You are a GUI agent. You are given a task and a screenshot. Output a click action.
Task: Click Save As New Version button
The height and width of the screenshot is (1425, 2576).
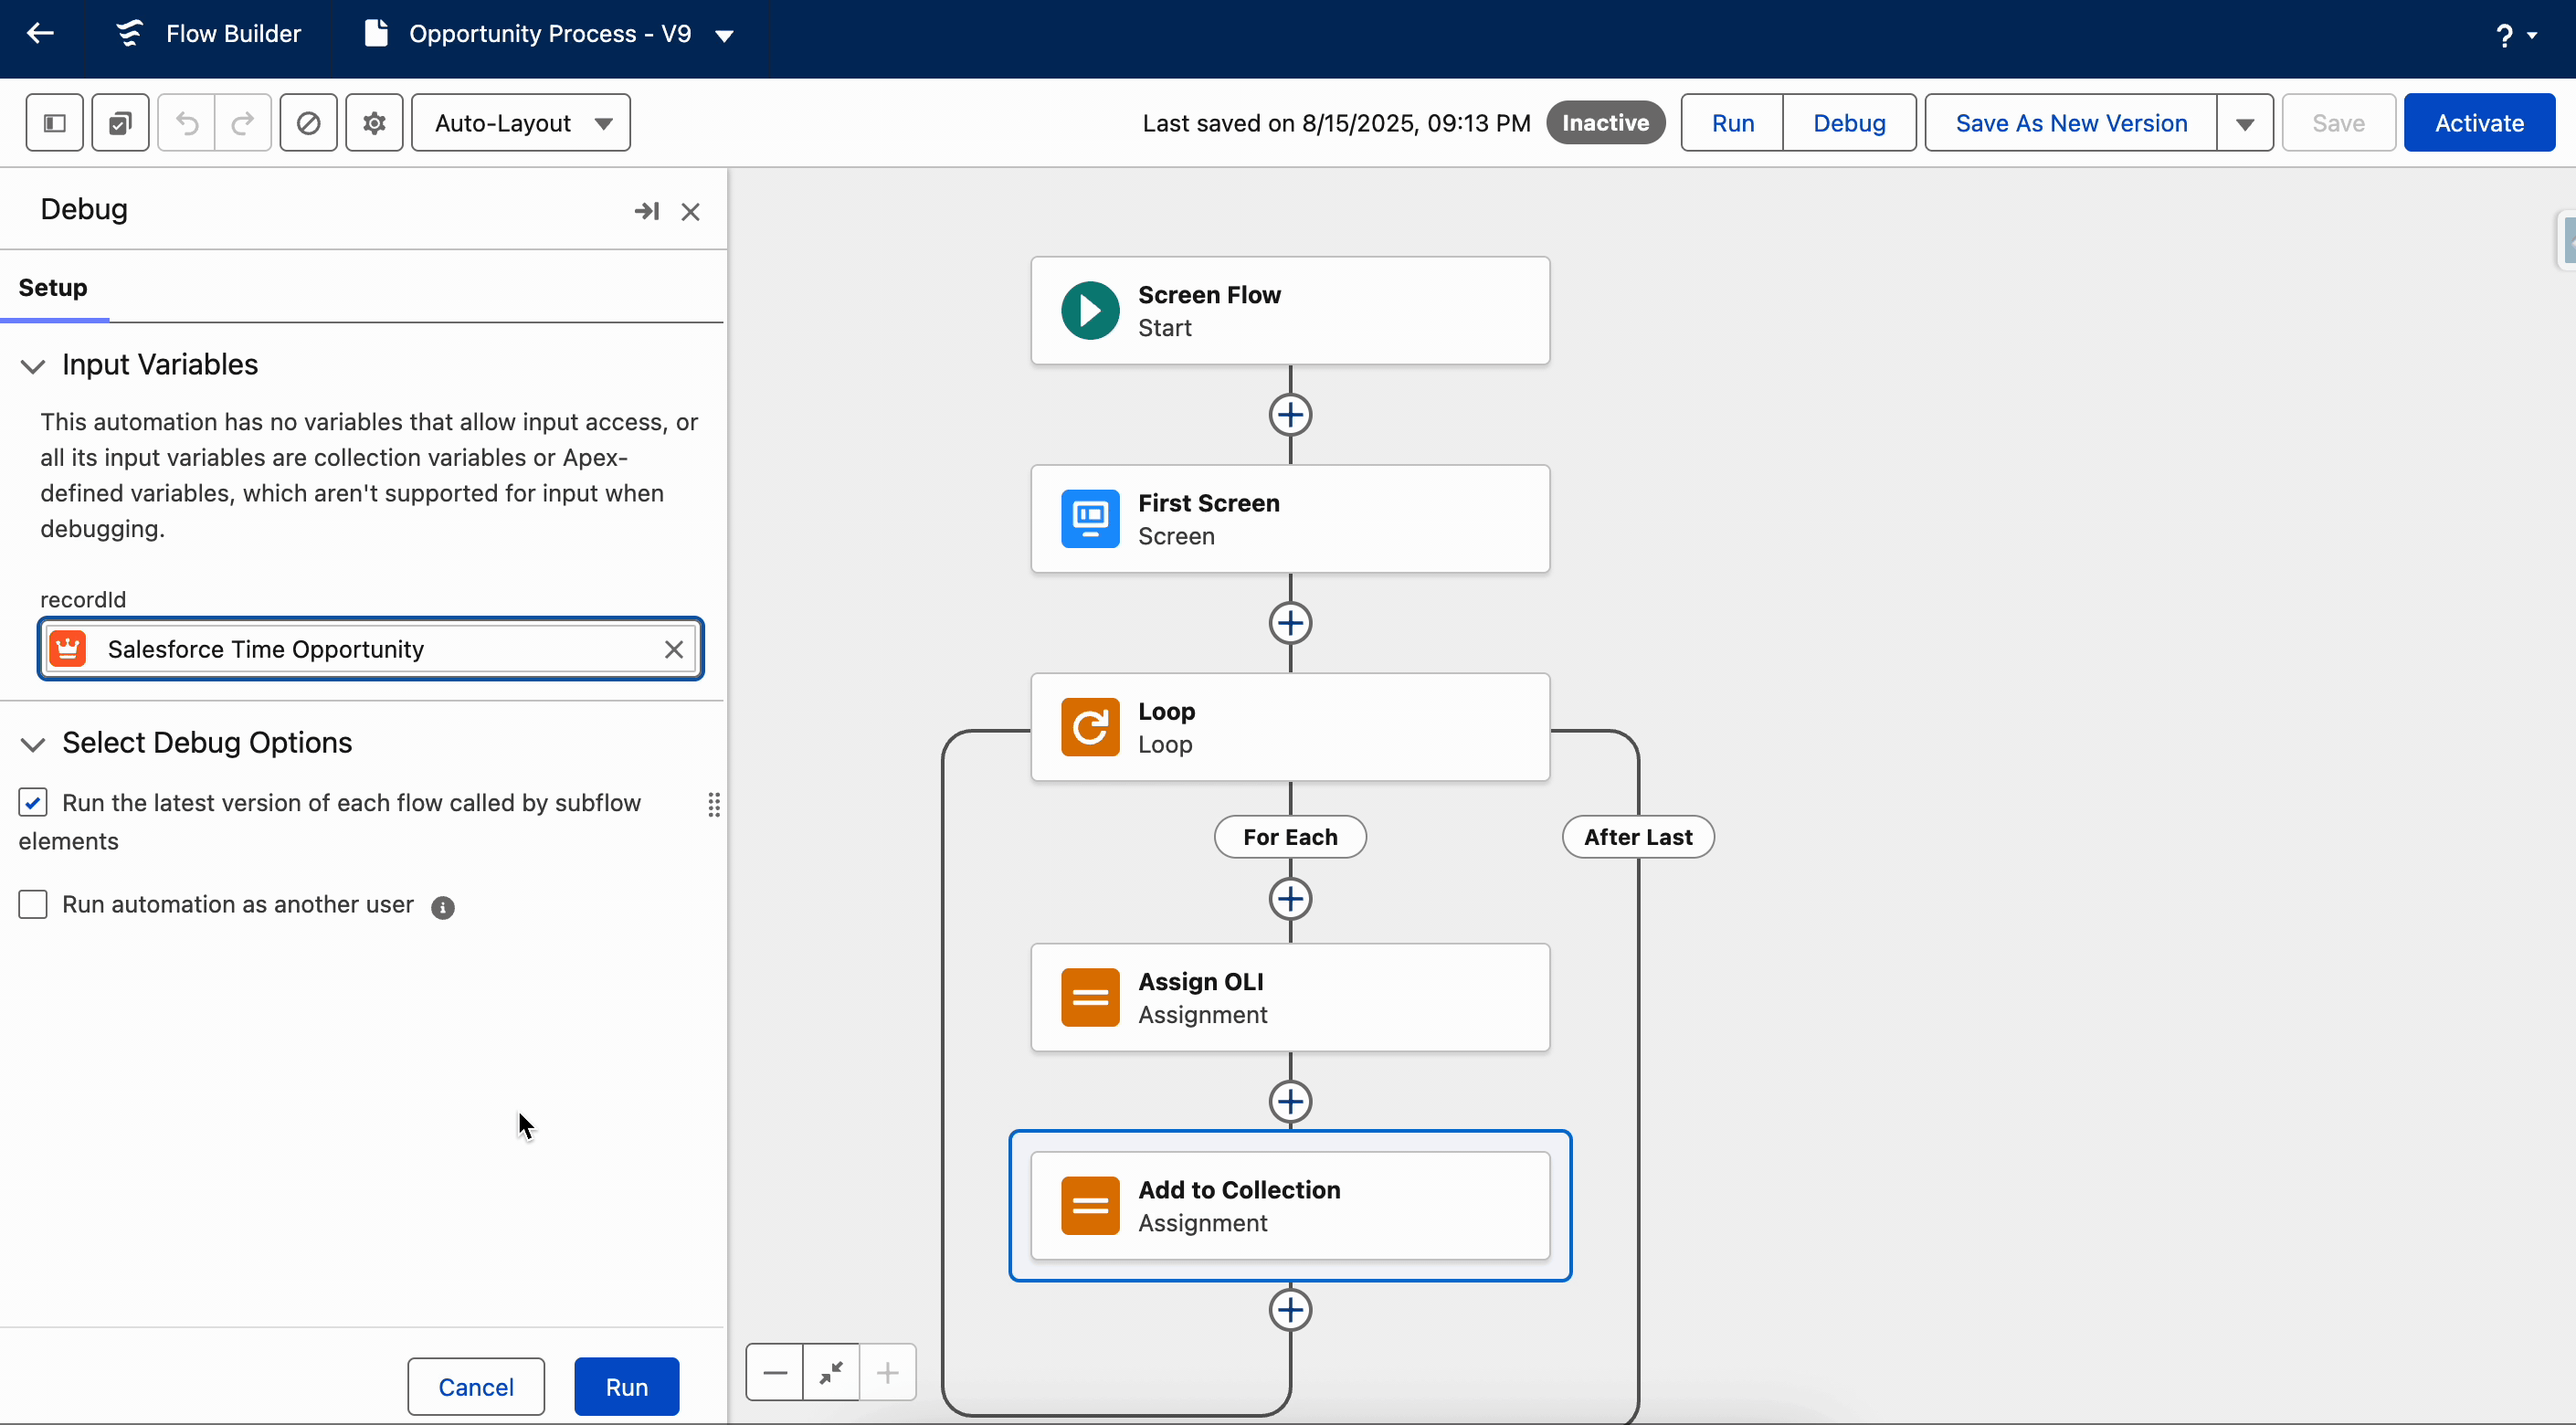(x=2071, y=123)
